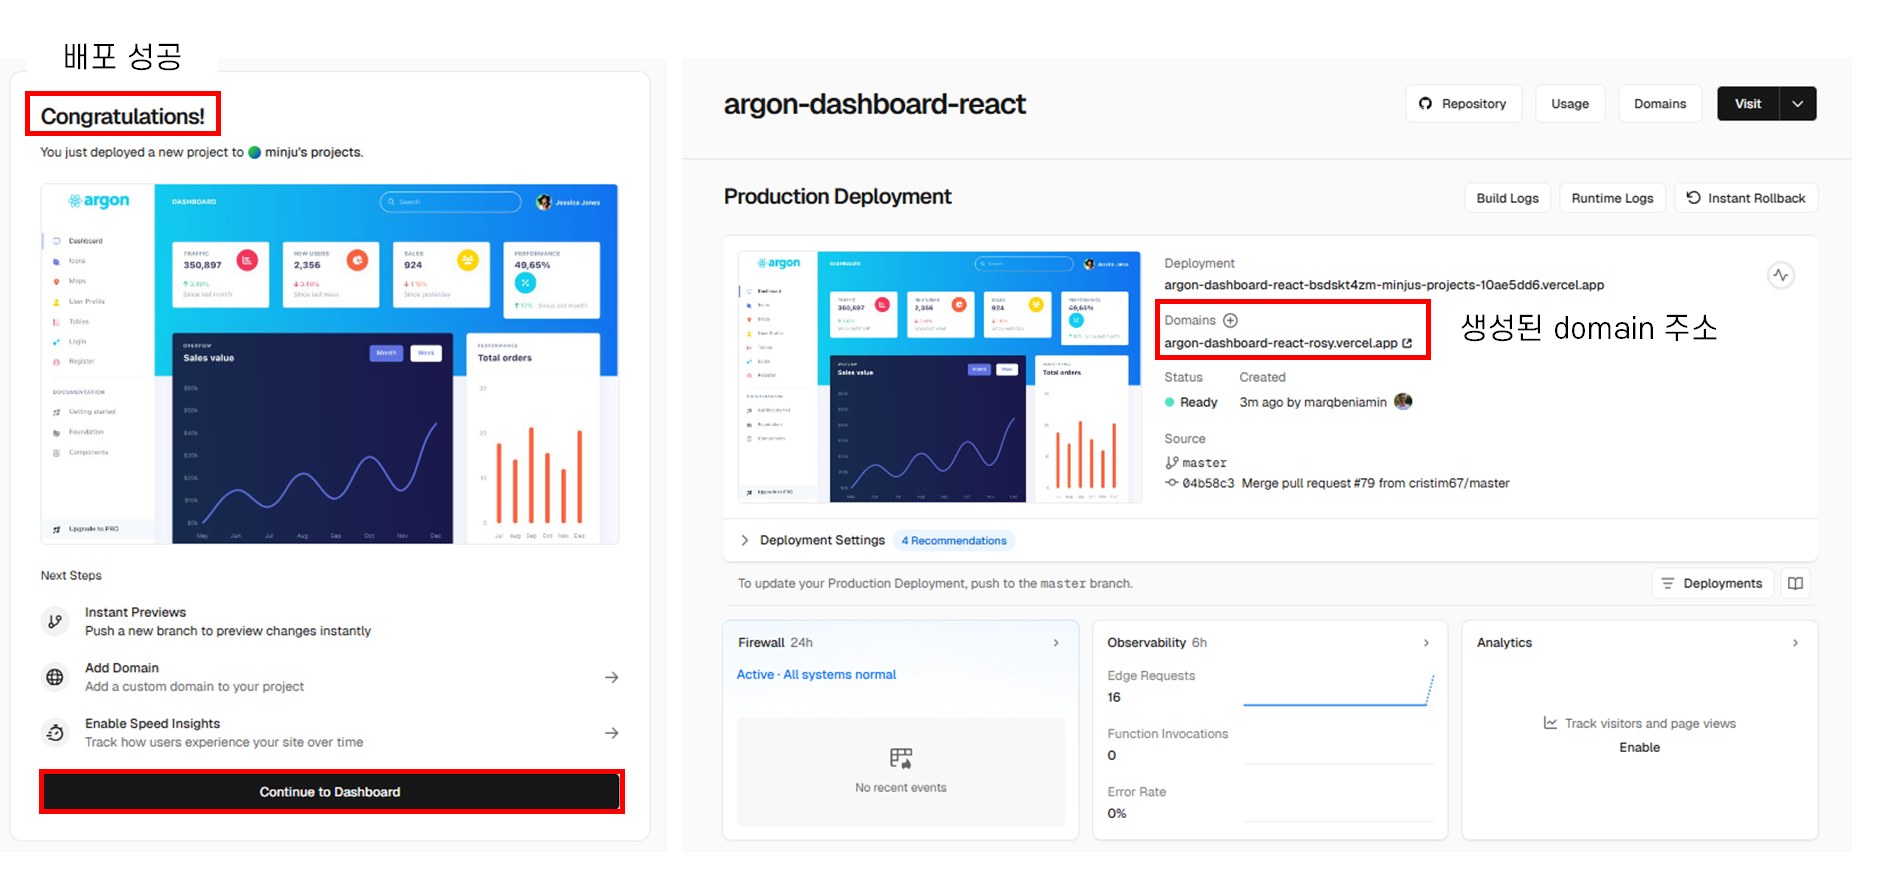Expand the Analytics card chevron
The image size is (1877, 892).
[x=1796, y=643]
